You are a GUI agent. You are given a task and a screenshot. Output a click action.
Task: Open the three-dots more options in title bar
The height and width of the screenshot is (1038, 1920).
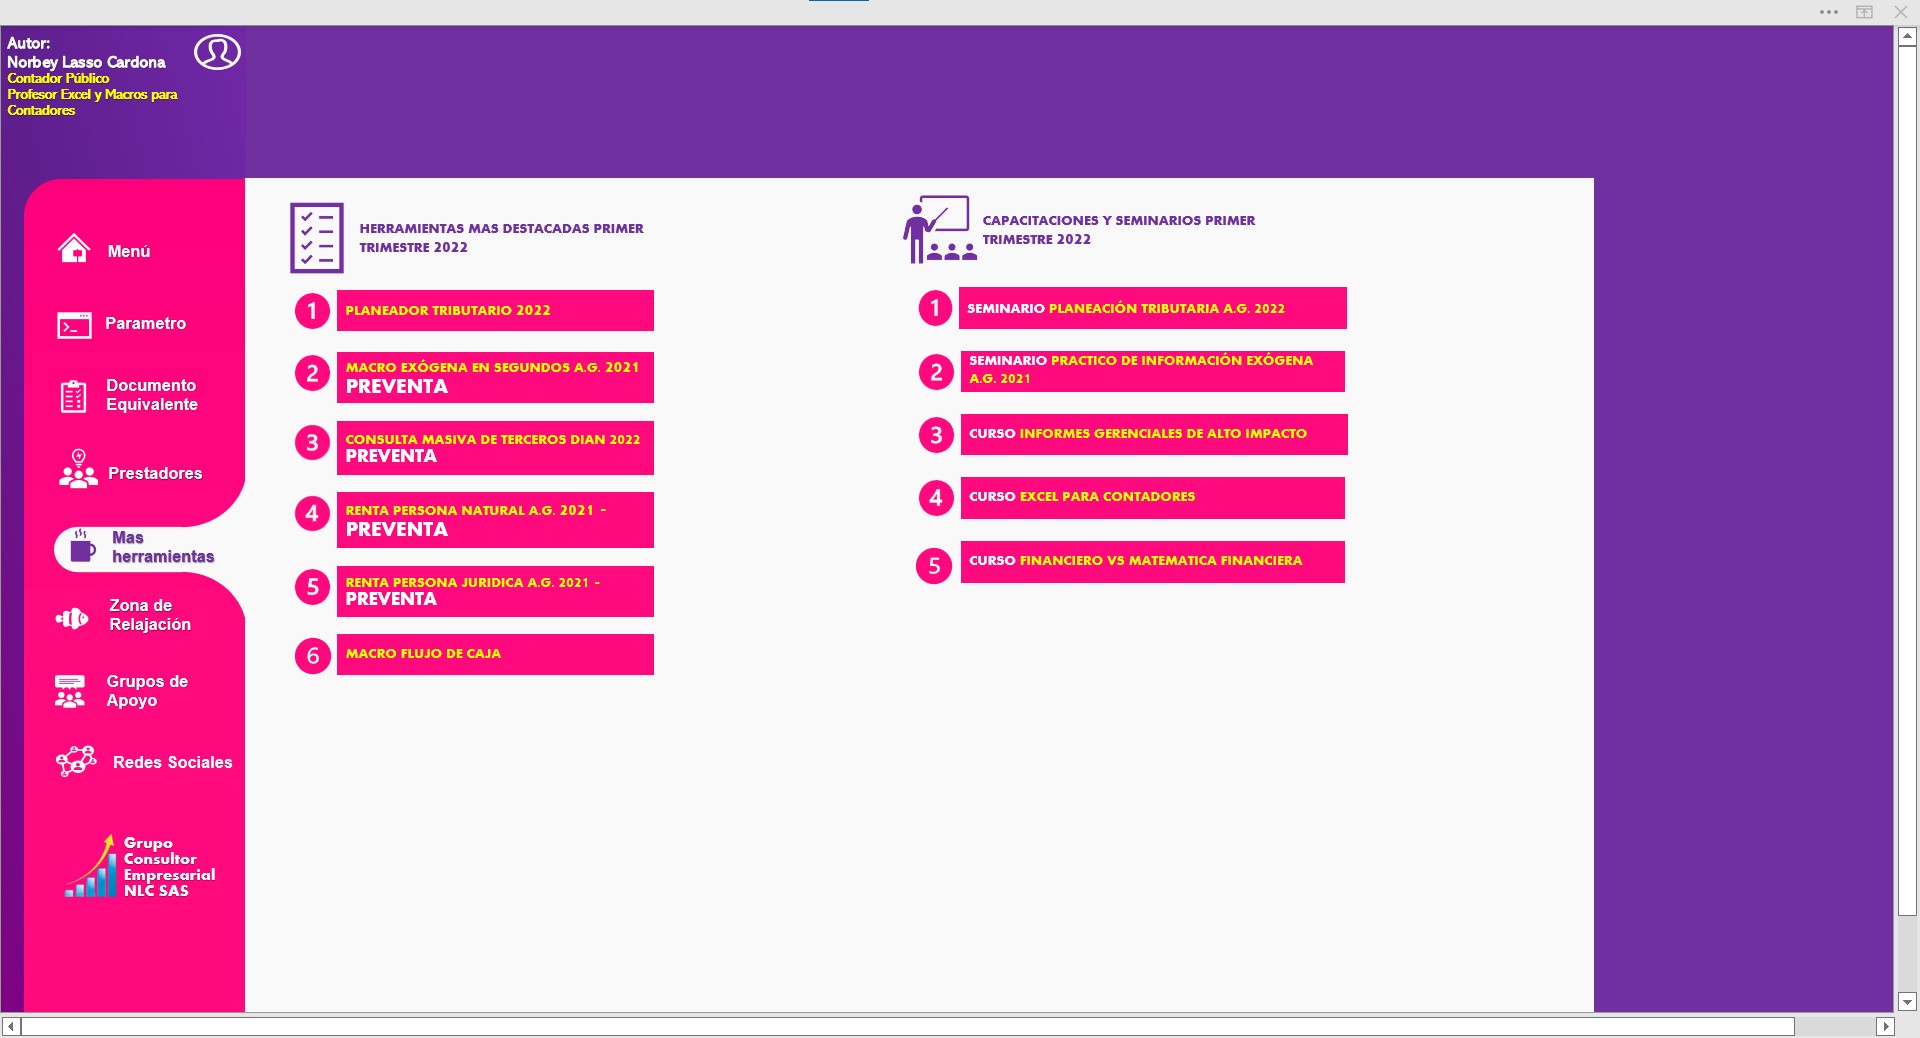coord(1829,12)
